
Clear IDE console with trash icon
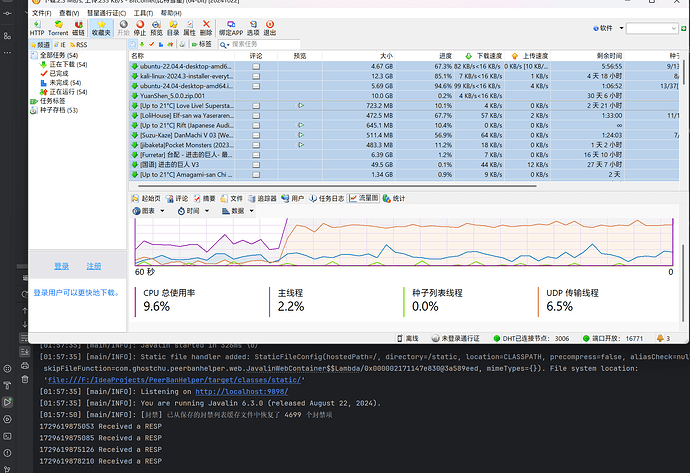25,379
